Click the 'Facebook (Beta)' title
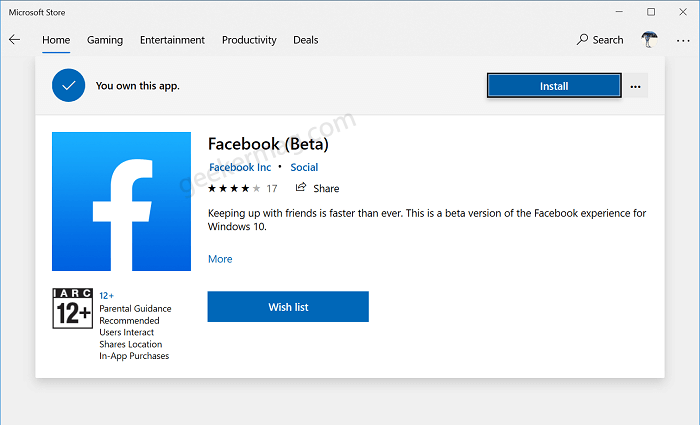700x425 pixels. pyautogui.click(x=268, y=144)
